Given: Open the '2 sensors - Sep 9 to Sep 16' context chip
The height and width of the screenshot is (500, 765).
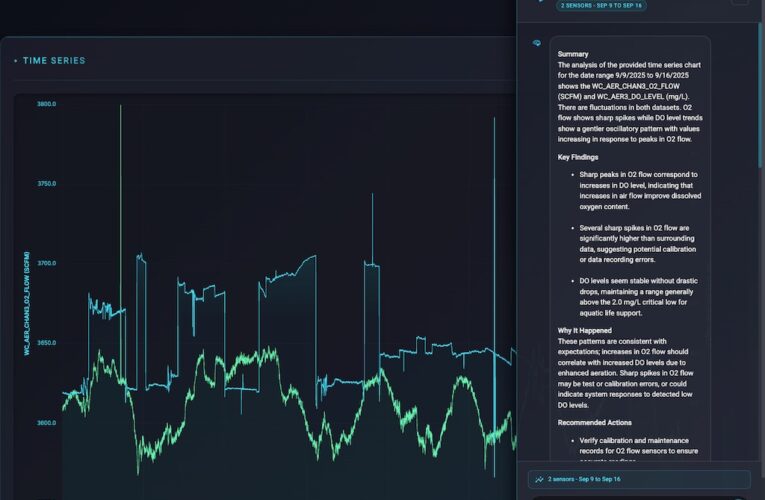Looking at the screenshot, I should [639, 479].
